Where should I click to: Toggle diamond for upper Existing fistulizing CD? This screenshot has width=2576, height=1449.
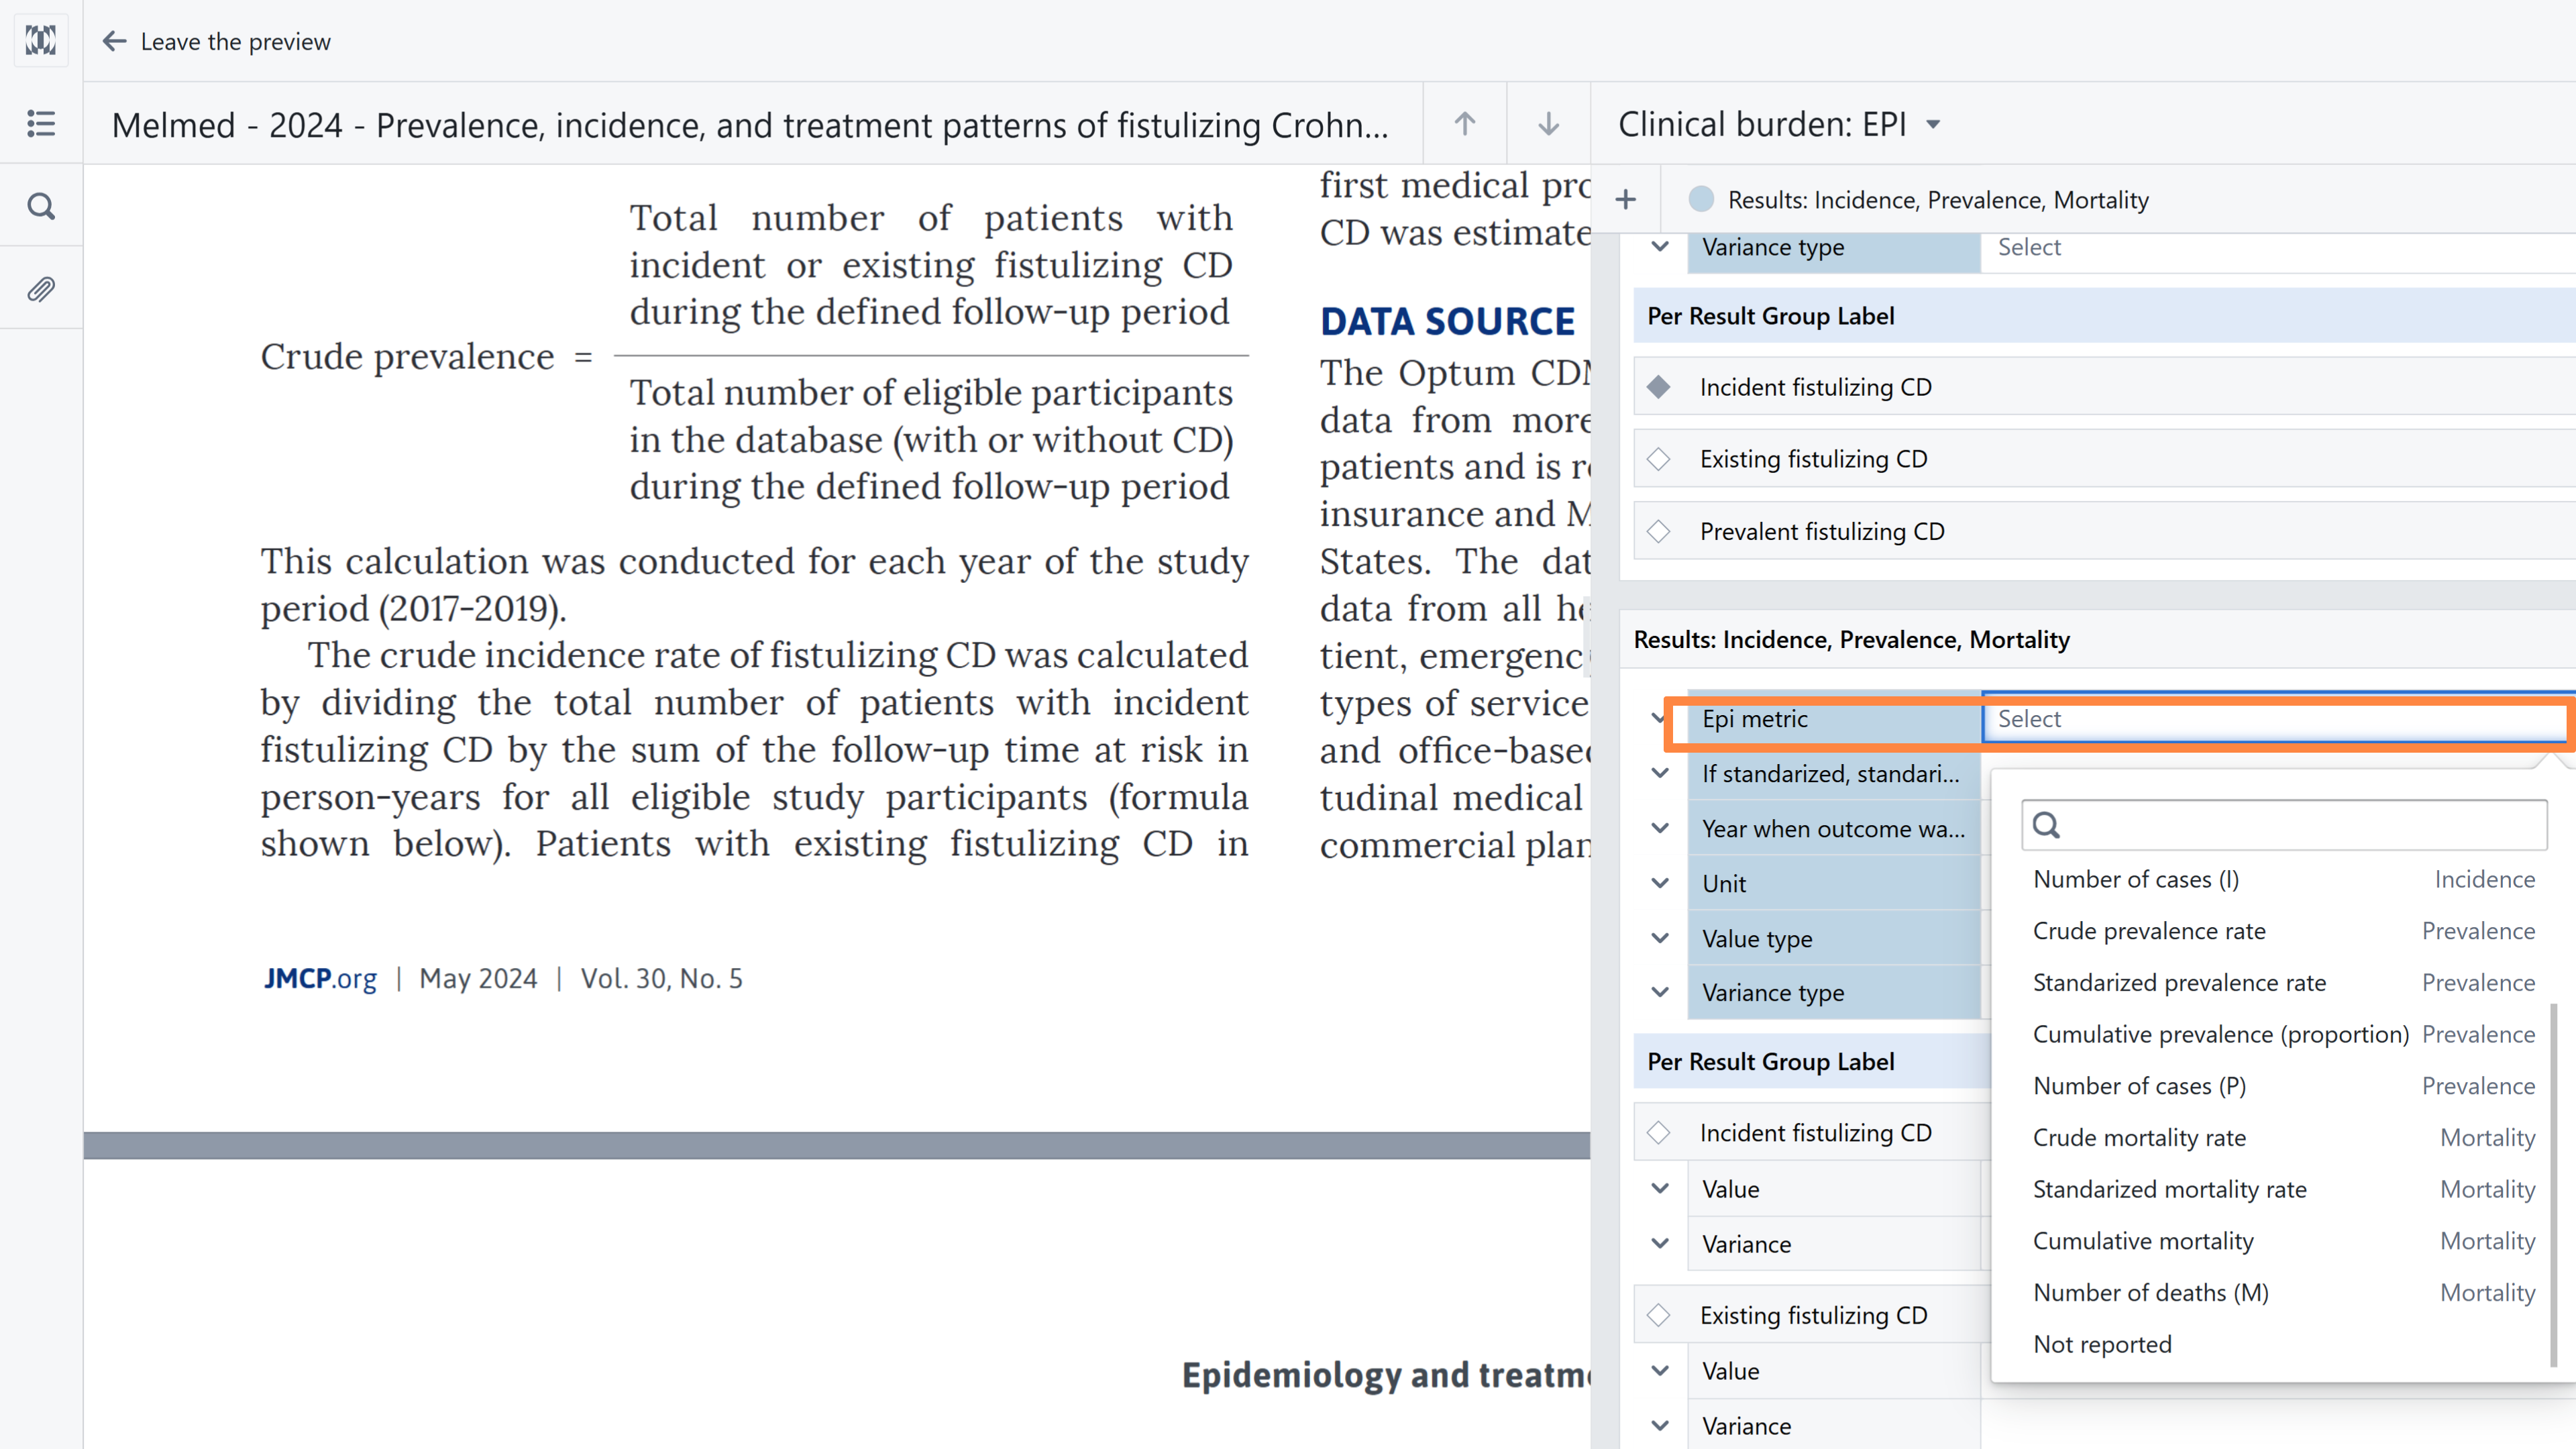click(x=1659, y=459)
